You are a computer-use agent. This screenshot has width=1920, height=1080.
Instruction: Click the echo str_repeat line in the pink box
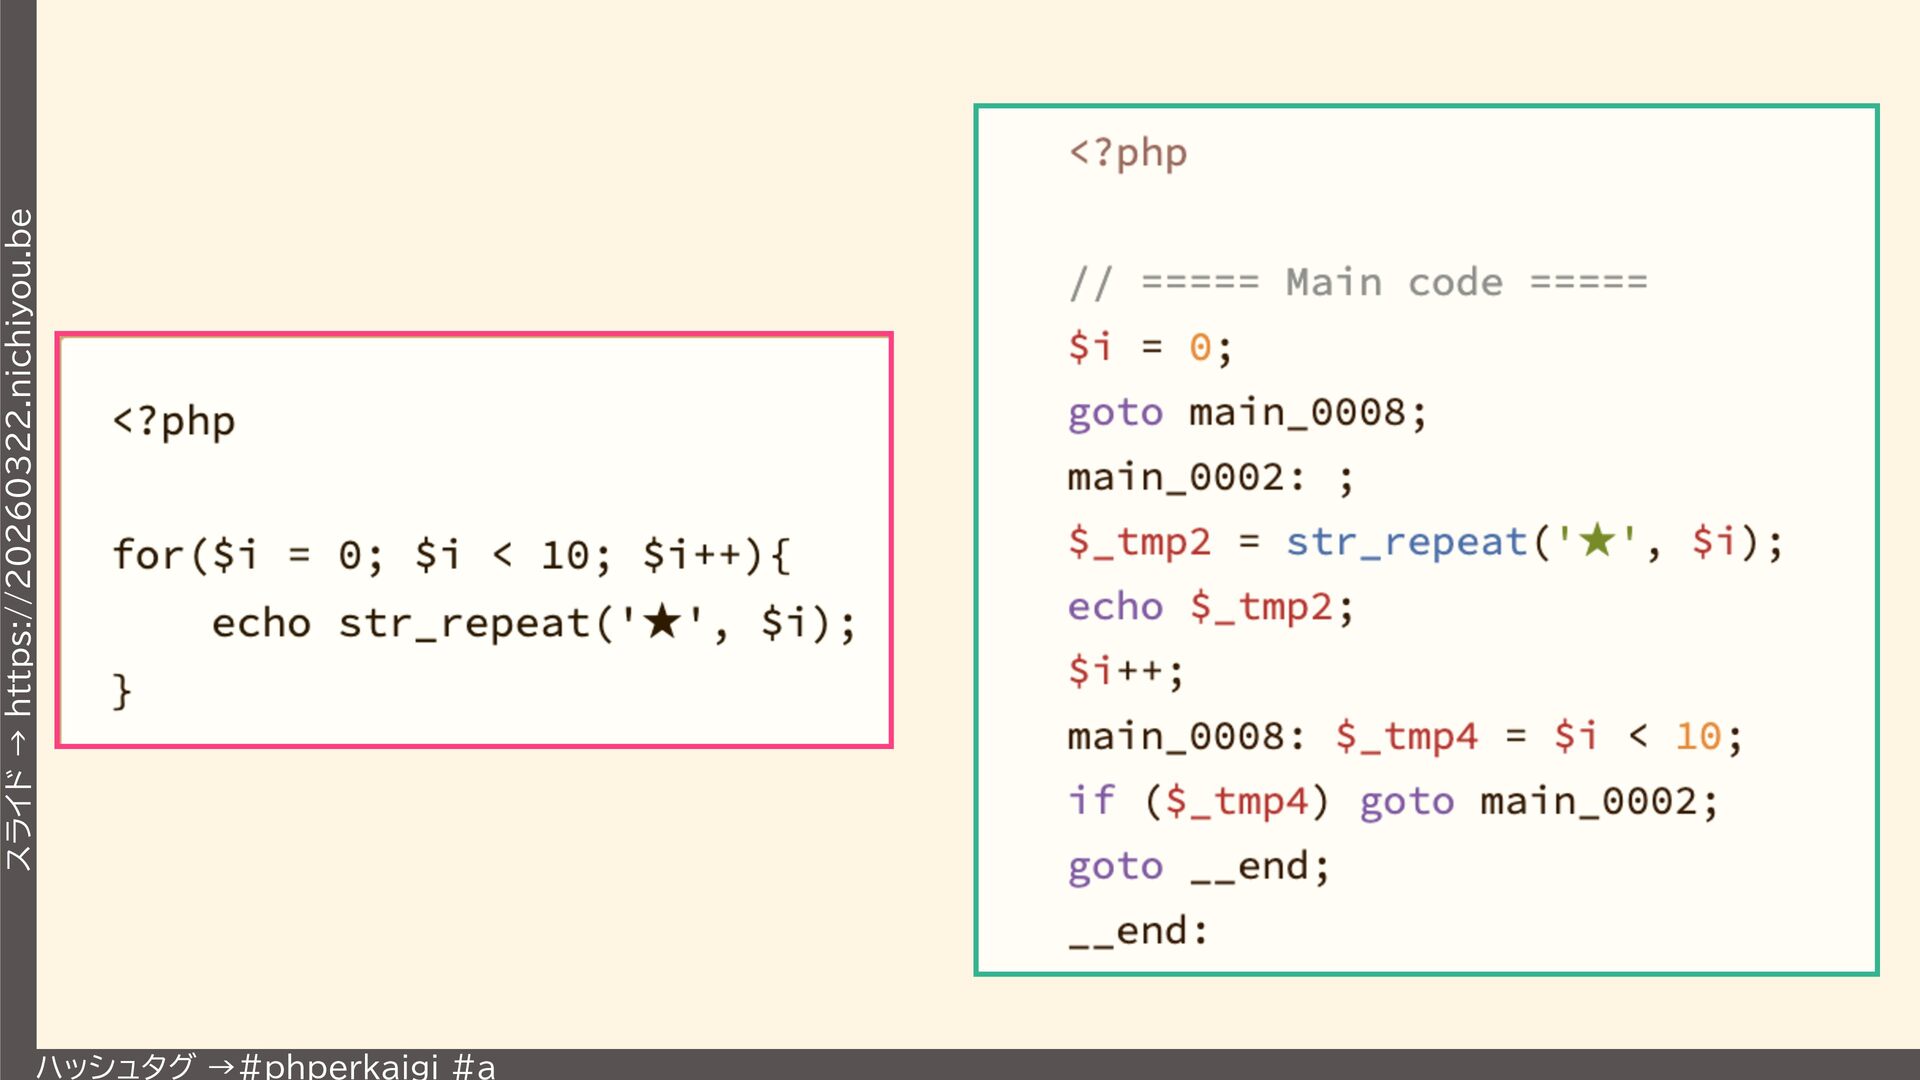[x=533, y=624]
